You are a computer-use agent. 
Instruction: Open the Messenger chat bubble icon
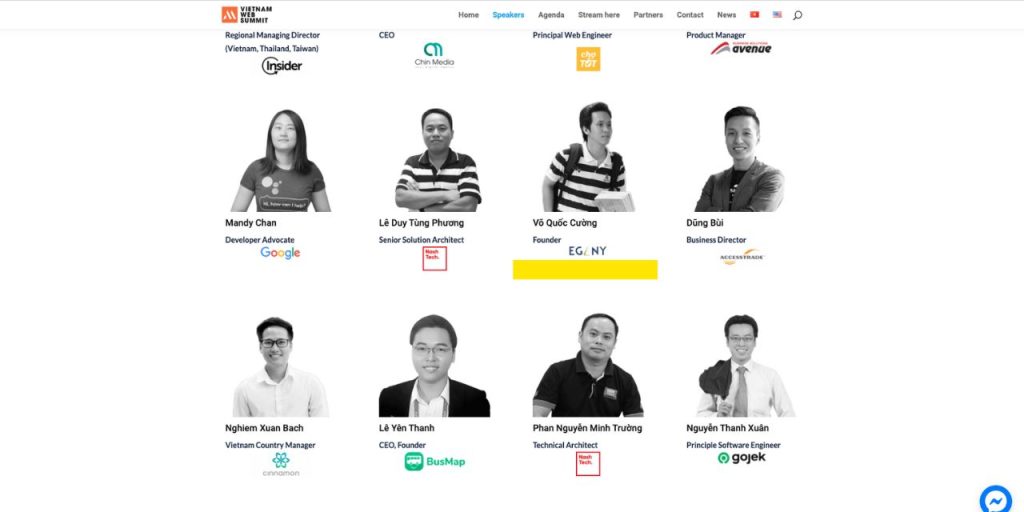pos(996,501)
